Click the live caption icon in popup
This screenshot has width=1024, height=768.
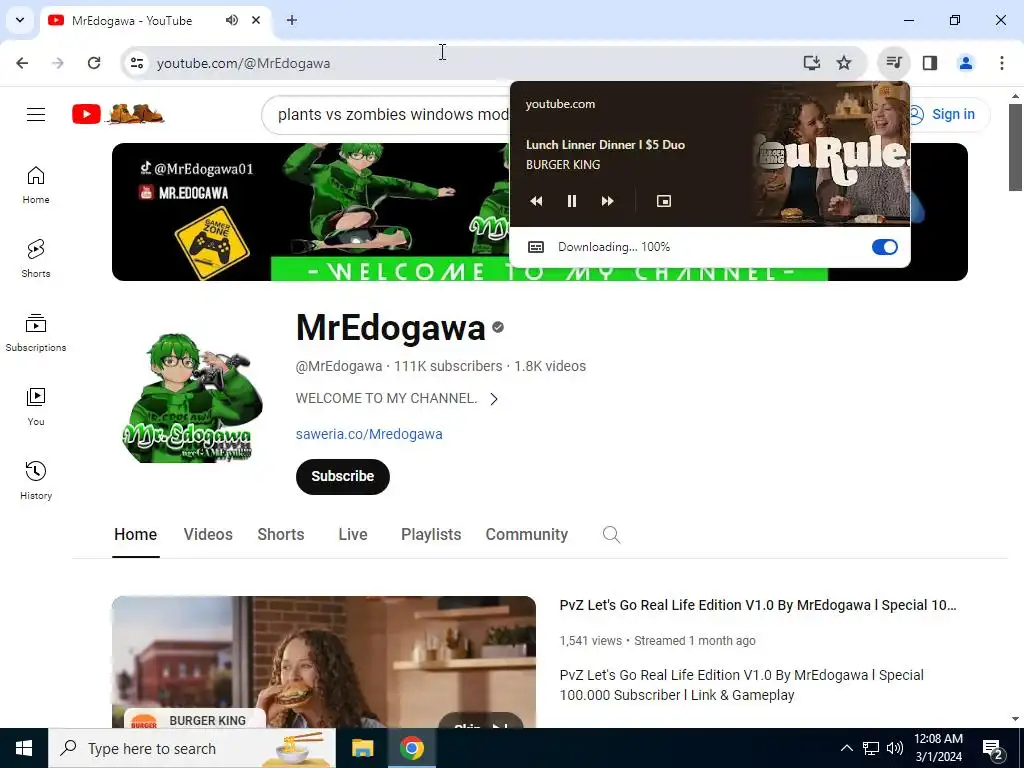click(x=536, y=247)
